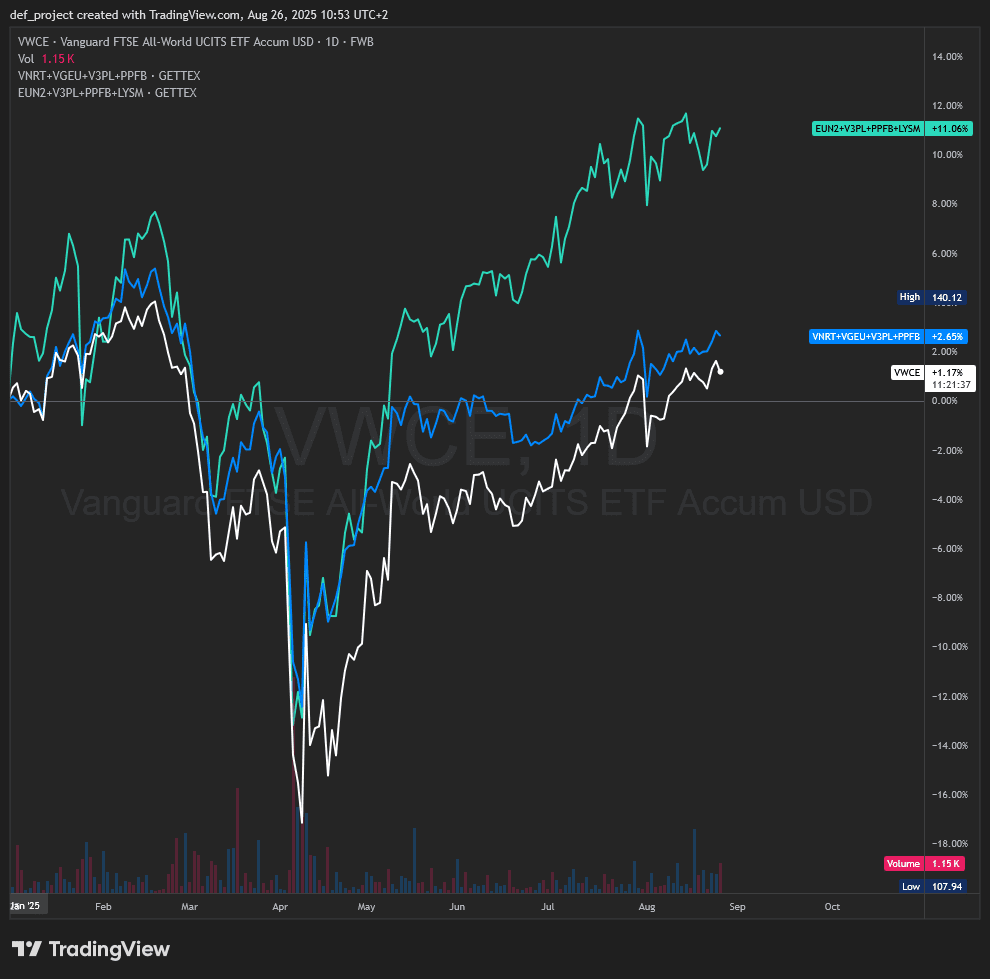Click the Jan '25 date label
This screenshot has height=979, width=990.
(x=25, y=906)
